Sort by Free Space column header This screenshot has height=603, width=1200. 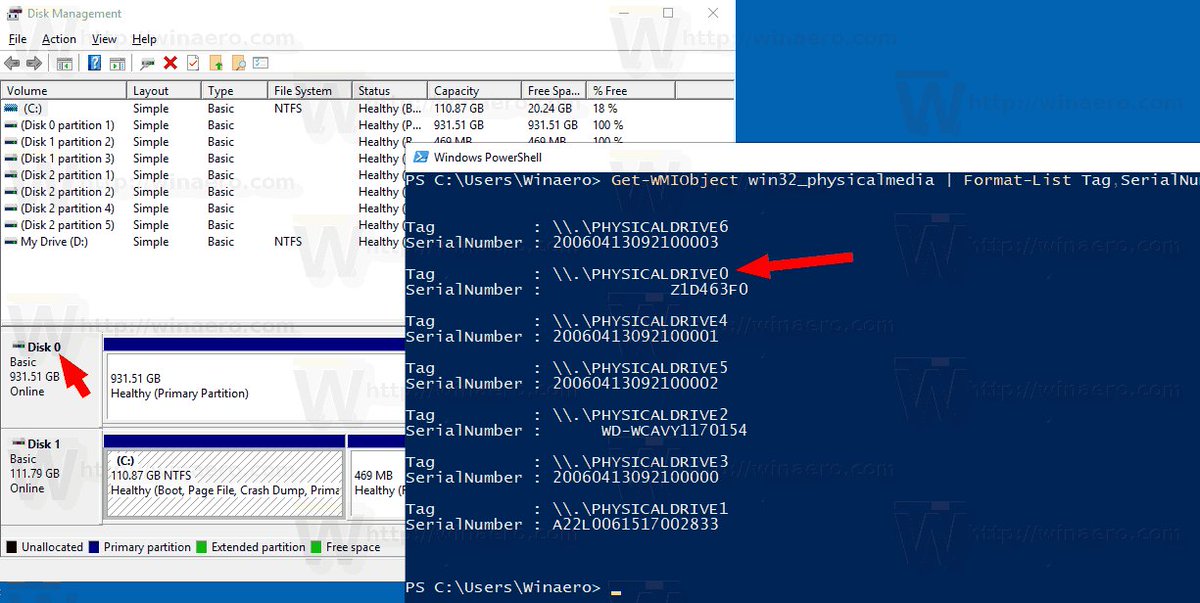coord(554,90)
